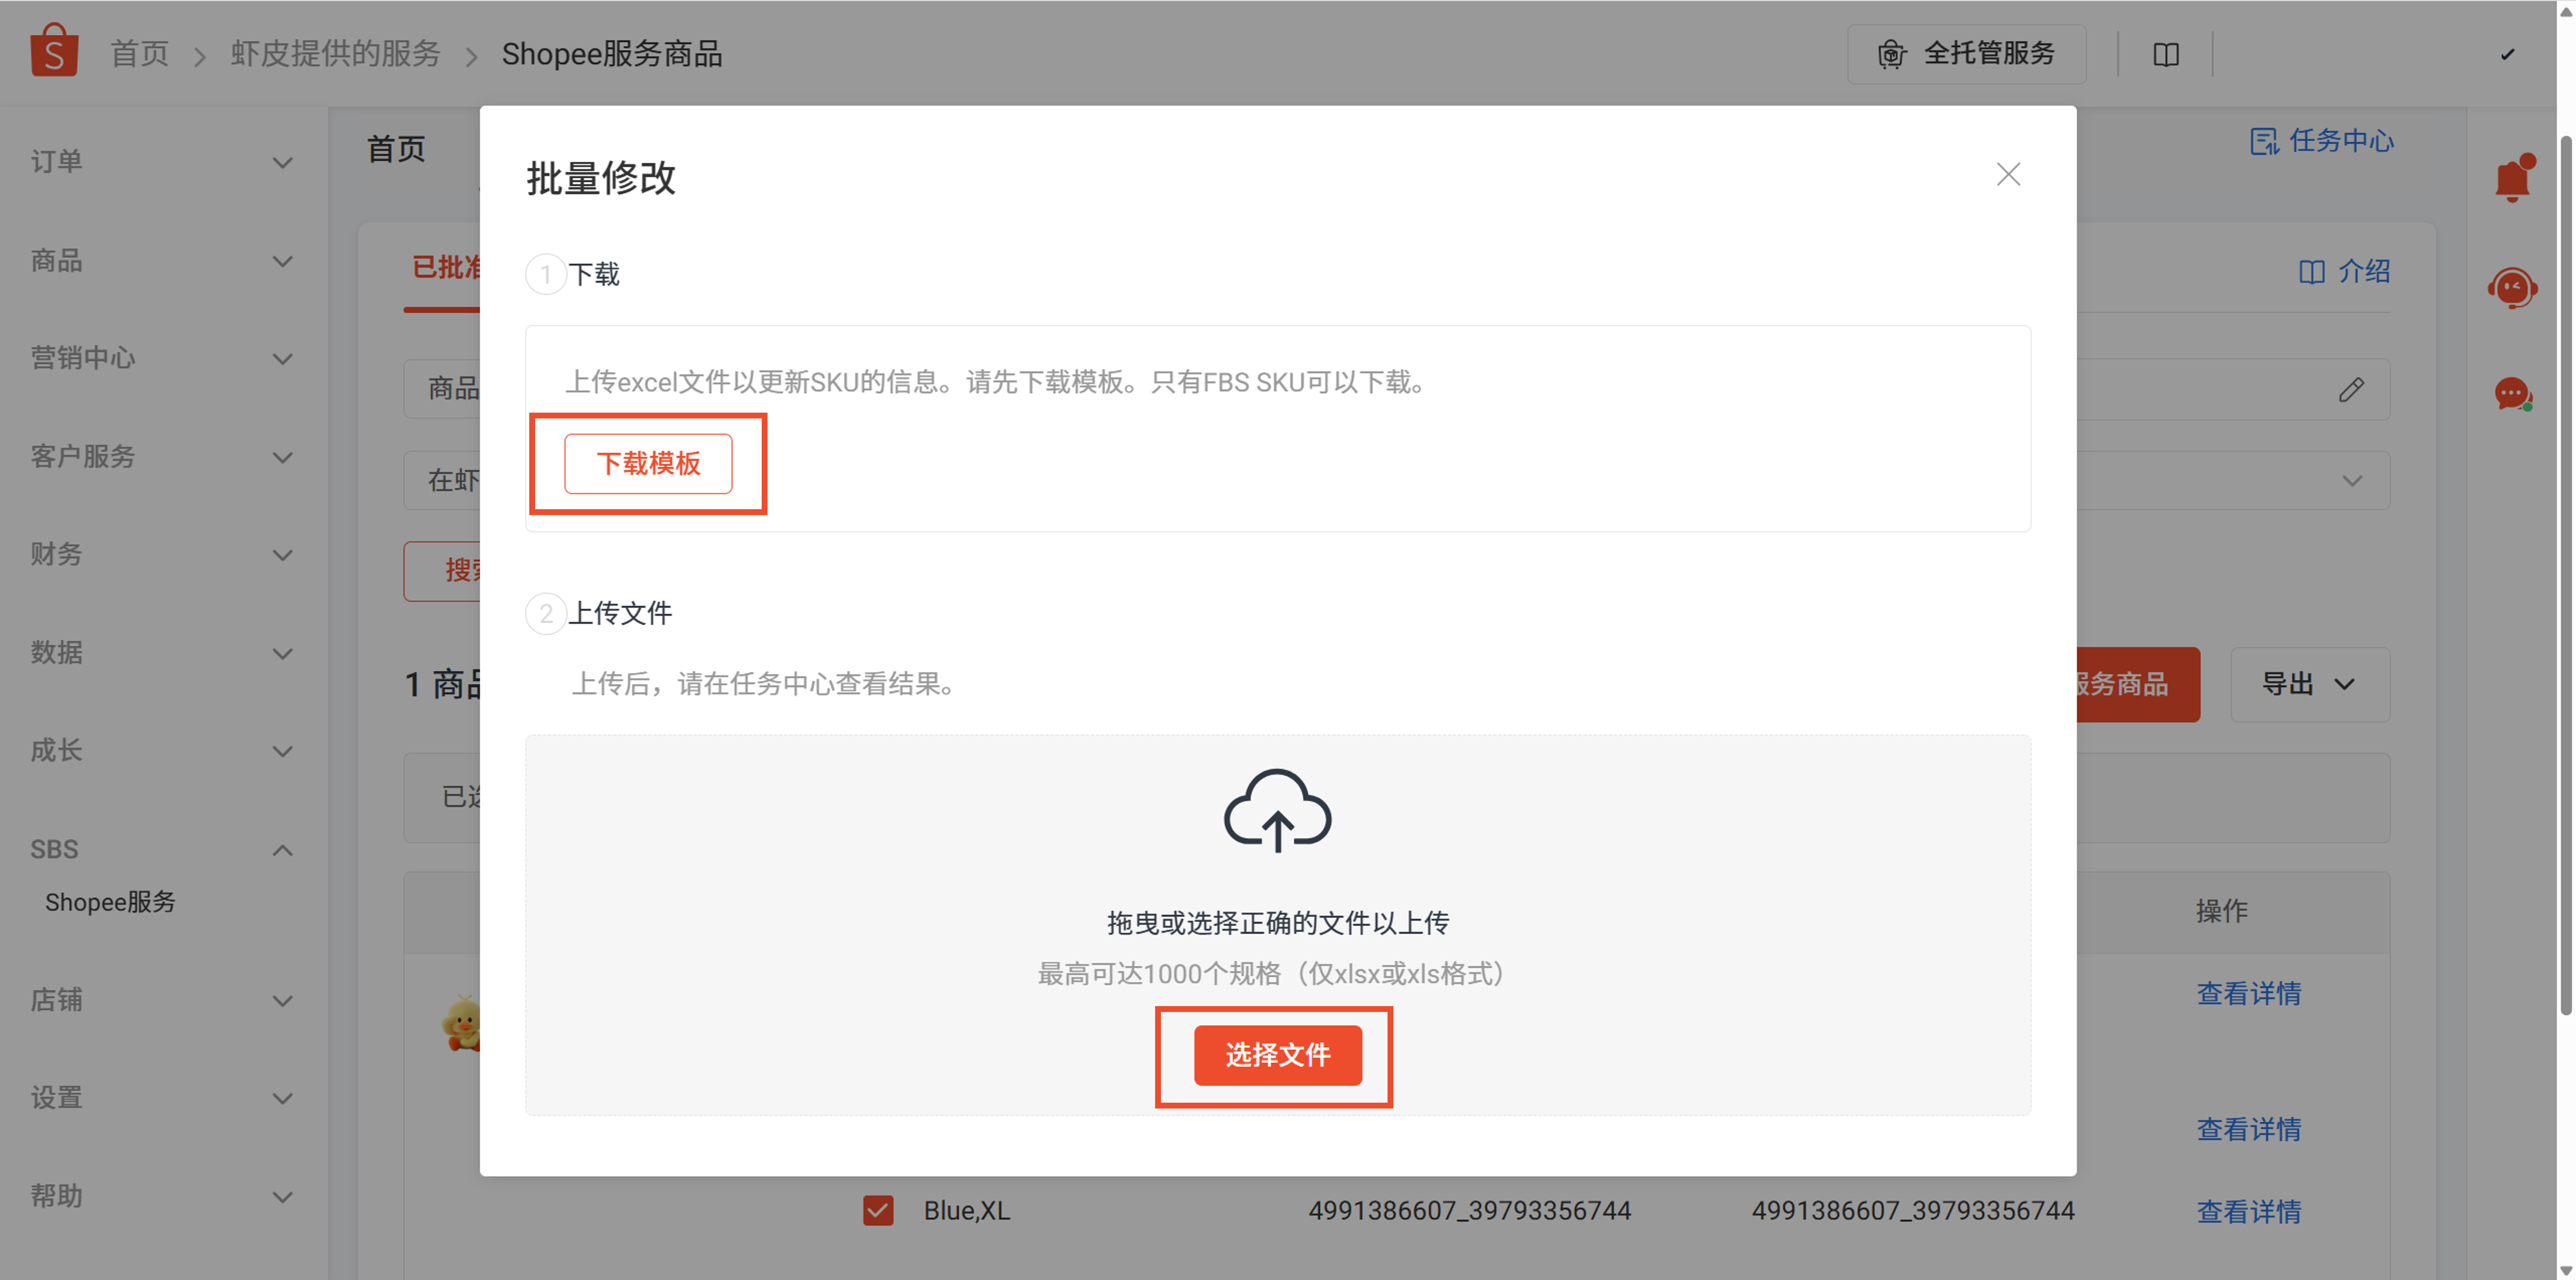The image size is (2576, 1280).
Task: Go to 首页 breadcrumb
Action: [139, 54]
